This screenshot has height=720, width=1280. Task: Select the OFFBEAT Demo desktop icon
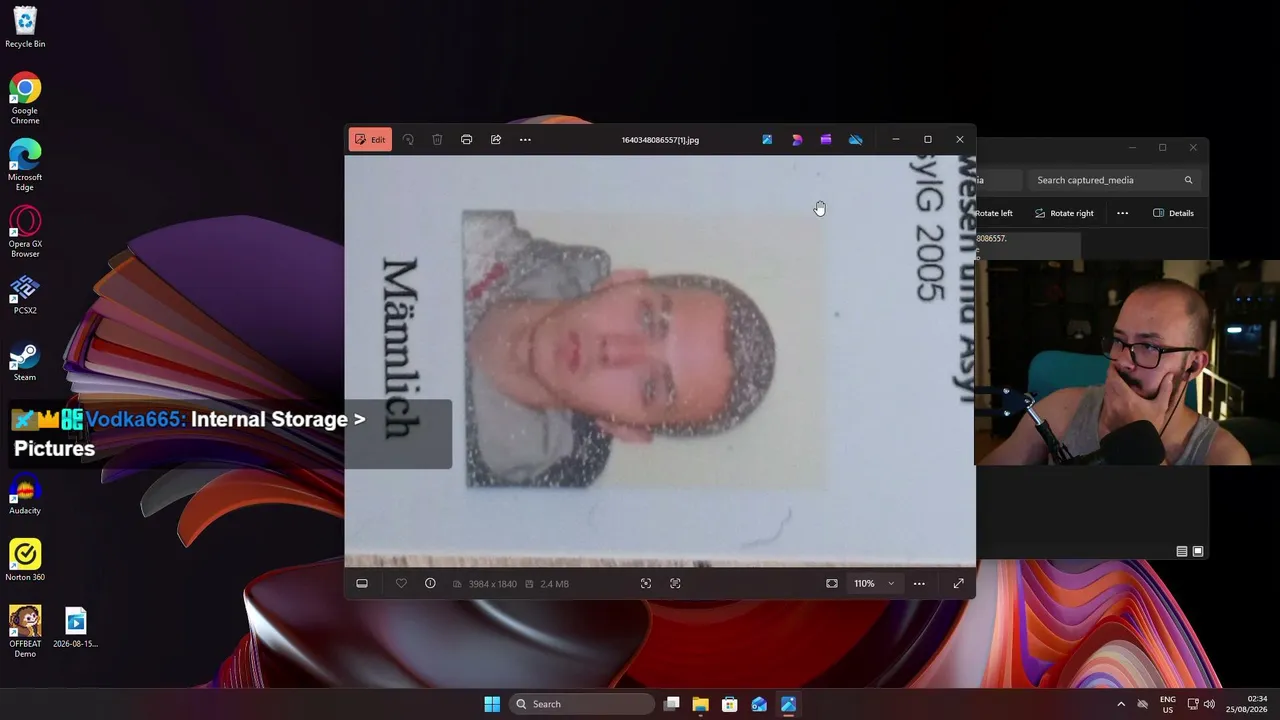(25, 632)
